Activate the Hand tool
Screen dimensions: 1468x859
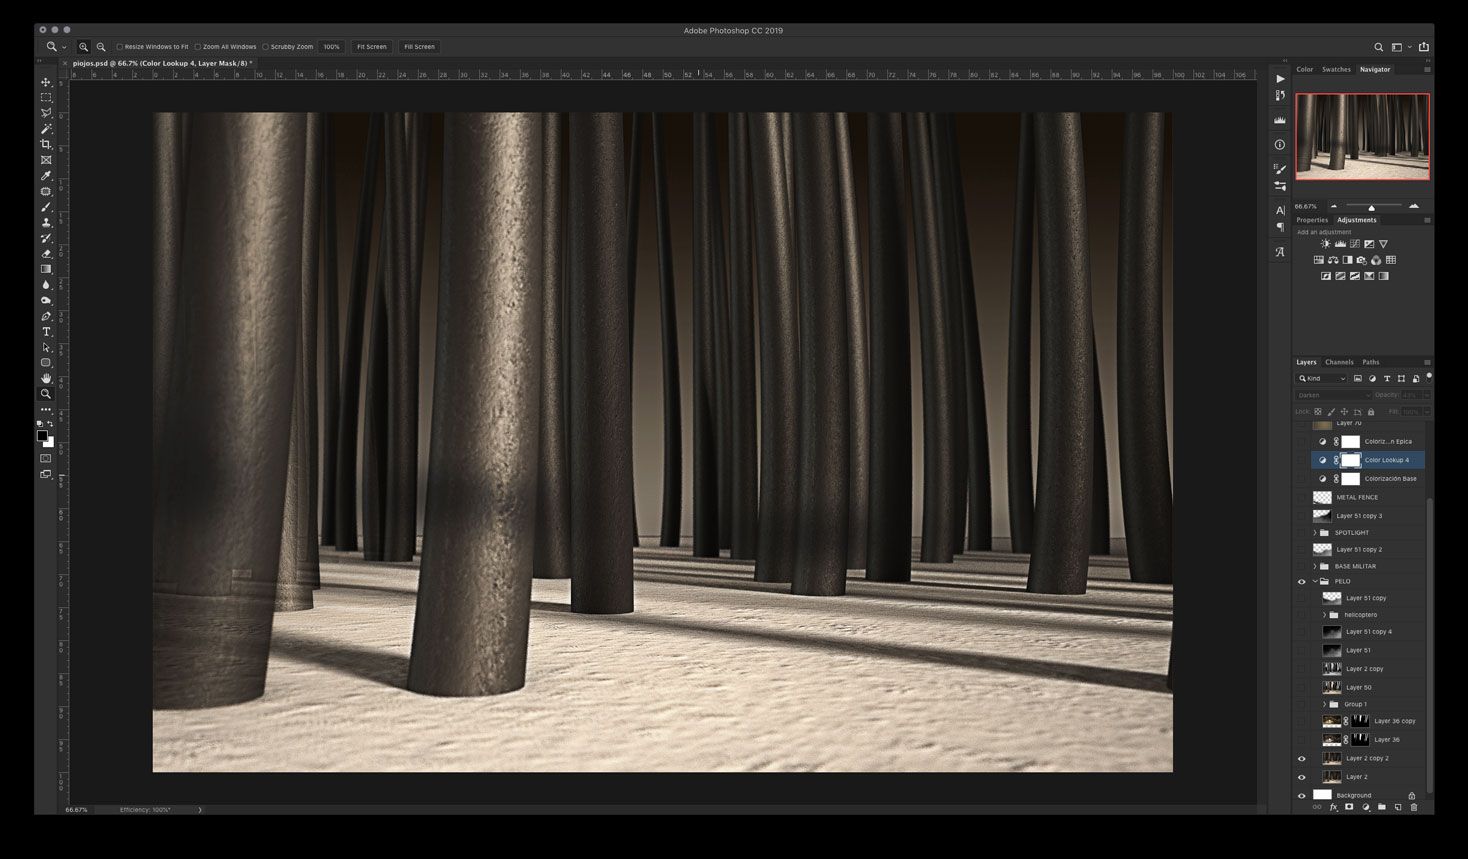coord(46,379)
